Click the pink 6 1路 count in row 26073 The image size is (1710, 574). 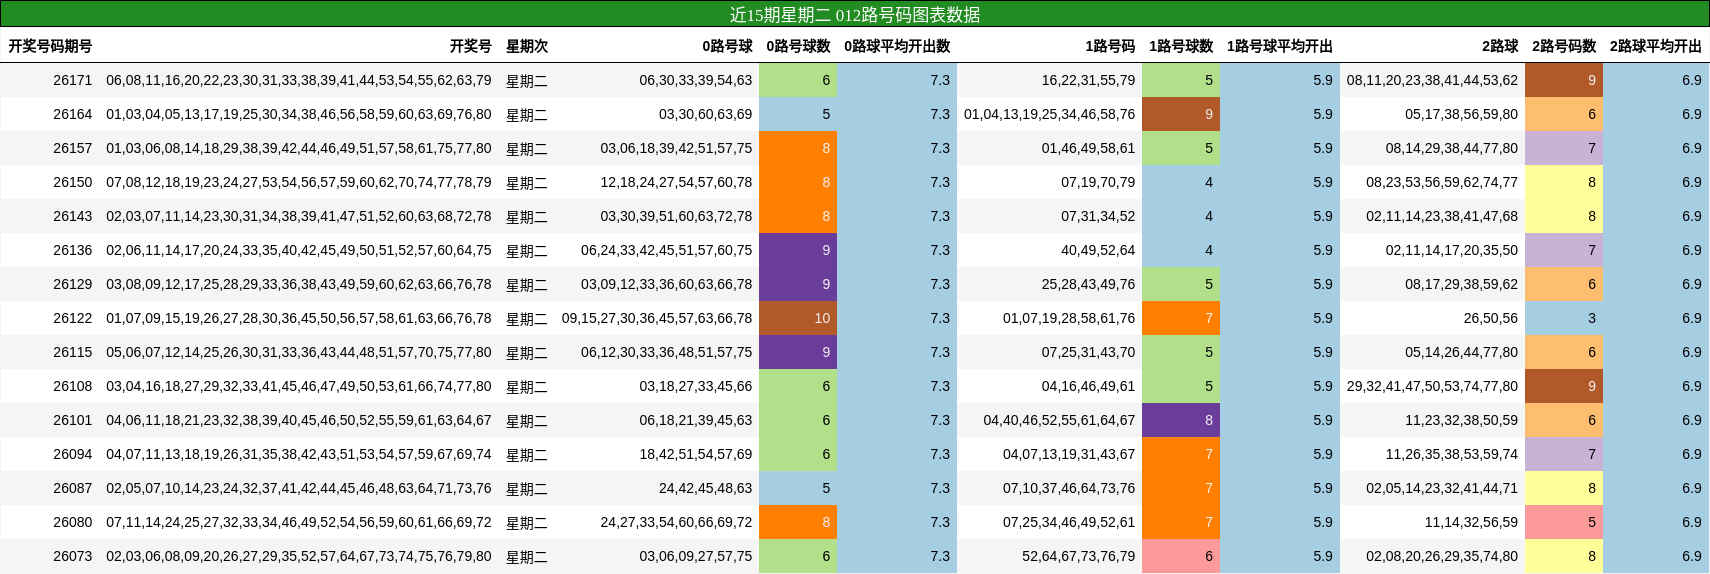tap(1181, 556)
